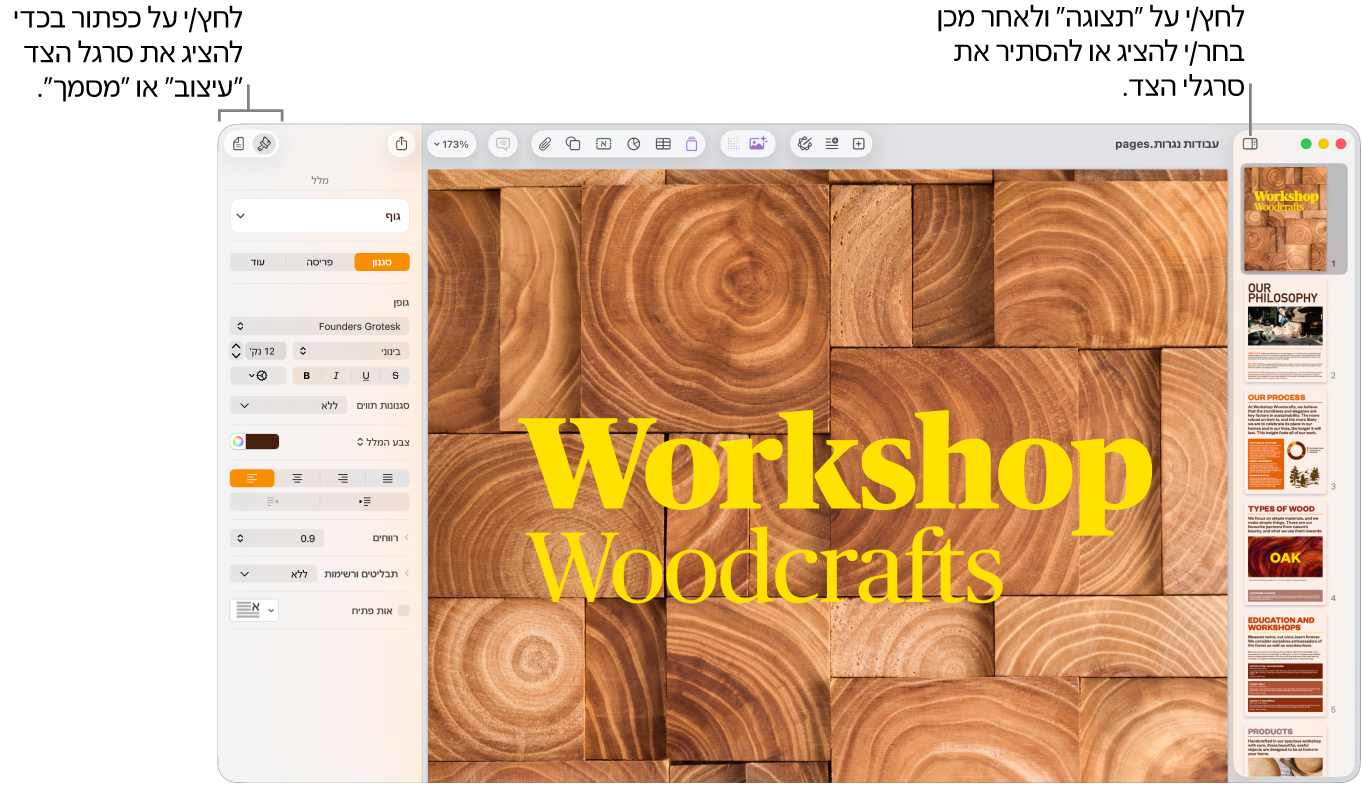Viewport: 1362px width, 785px height.
Task: Toggle italic text formatting
Action: click(x=336, y=376)
